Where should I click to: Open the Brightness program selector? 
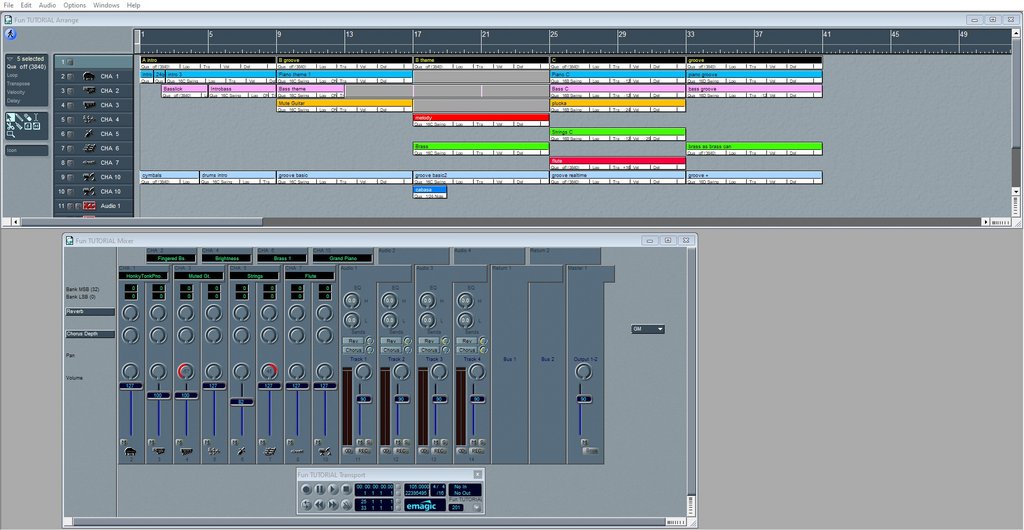click(x=226, y=258)
